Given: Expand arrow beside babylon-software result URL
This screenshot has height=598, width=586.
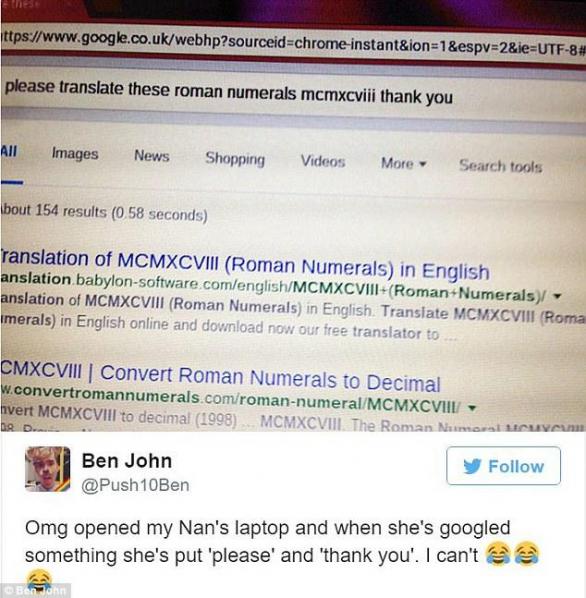Looking at the screenshot, I should click(557, 296).
